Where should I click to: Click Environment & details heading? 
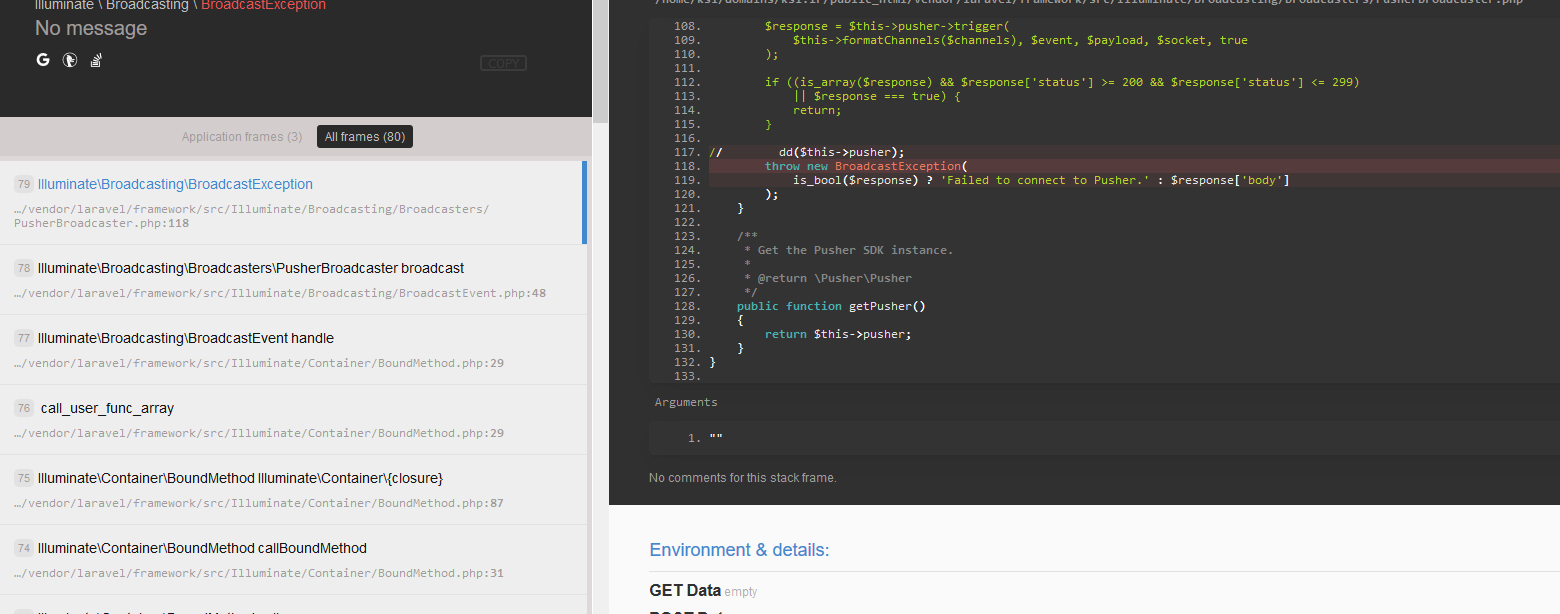pyautogui.click(x=739, y=550)
